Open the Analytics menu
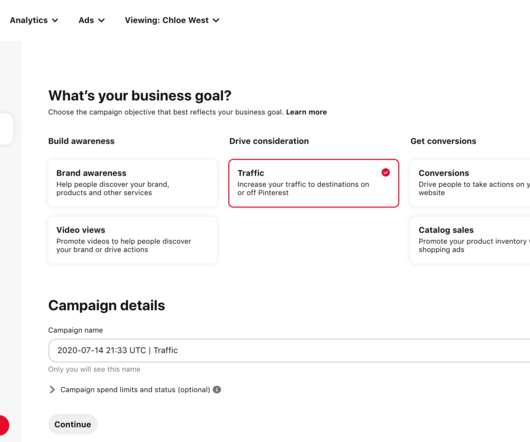The width and height of the screenshot is (530, 442). coord(34,20)
